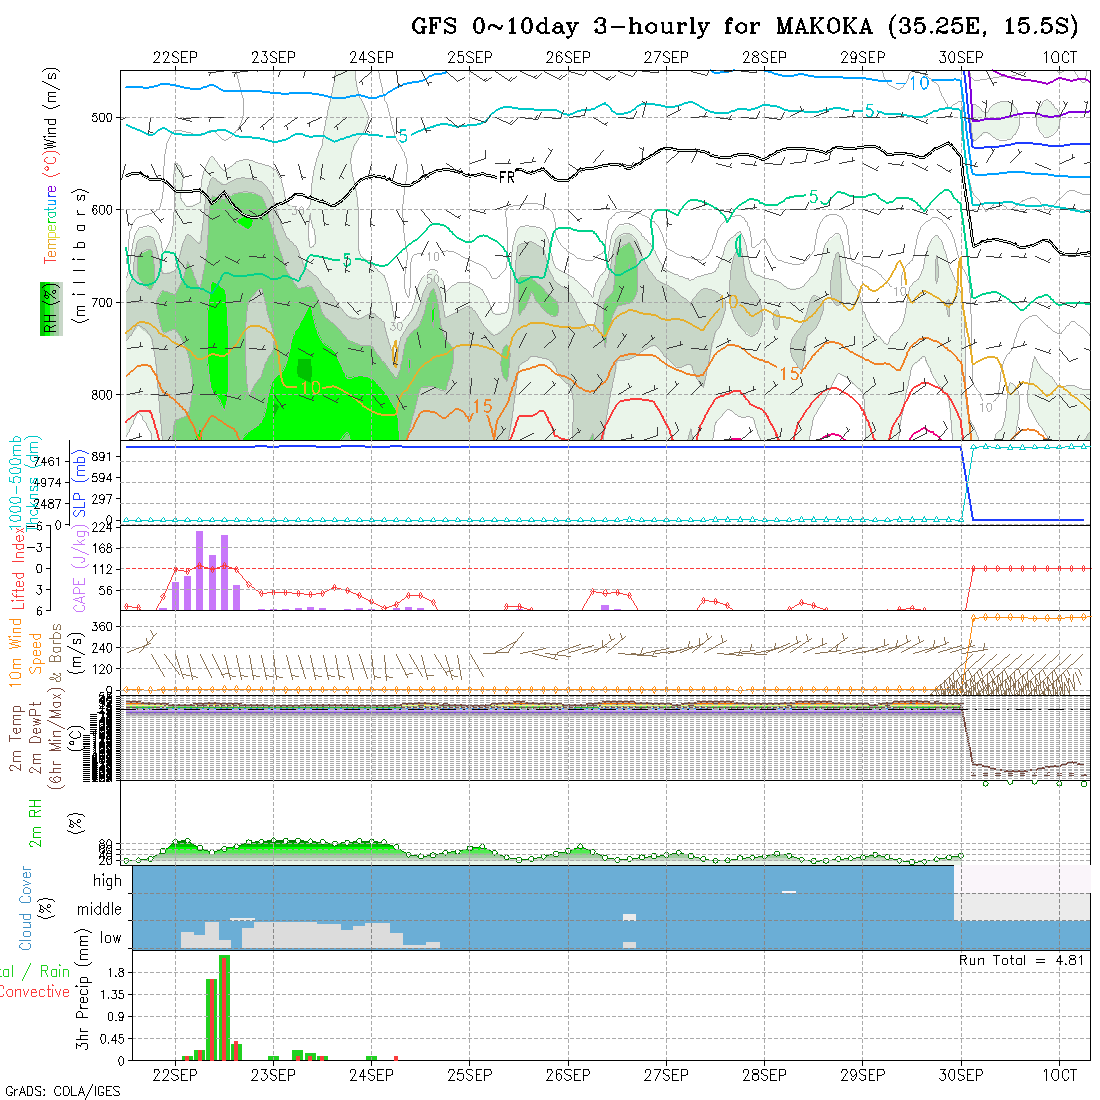Click the tallest purple CAPE bar
The width and height of the screenshot is (1100, 1100).
point(200,570)
